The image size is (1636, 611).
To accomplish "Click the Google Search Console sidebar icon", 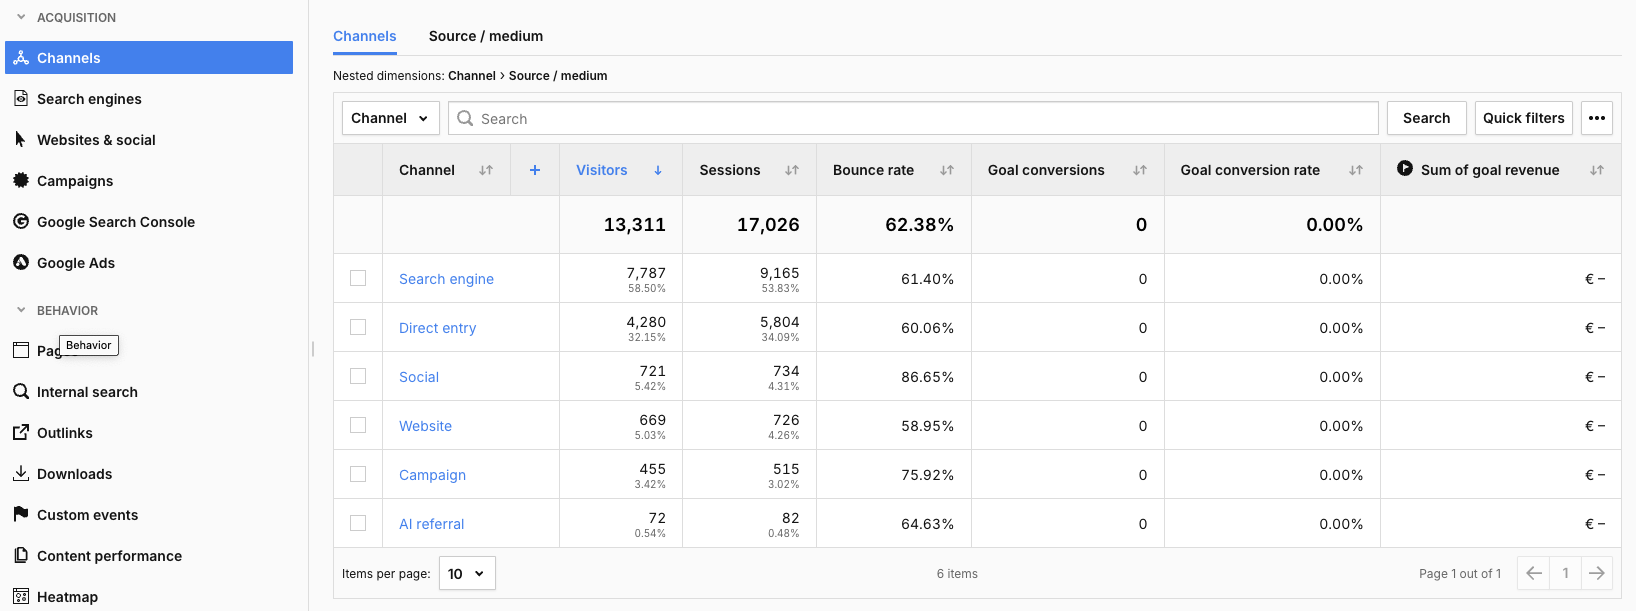I will 21,222.
